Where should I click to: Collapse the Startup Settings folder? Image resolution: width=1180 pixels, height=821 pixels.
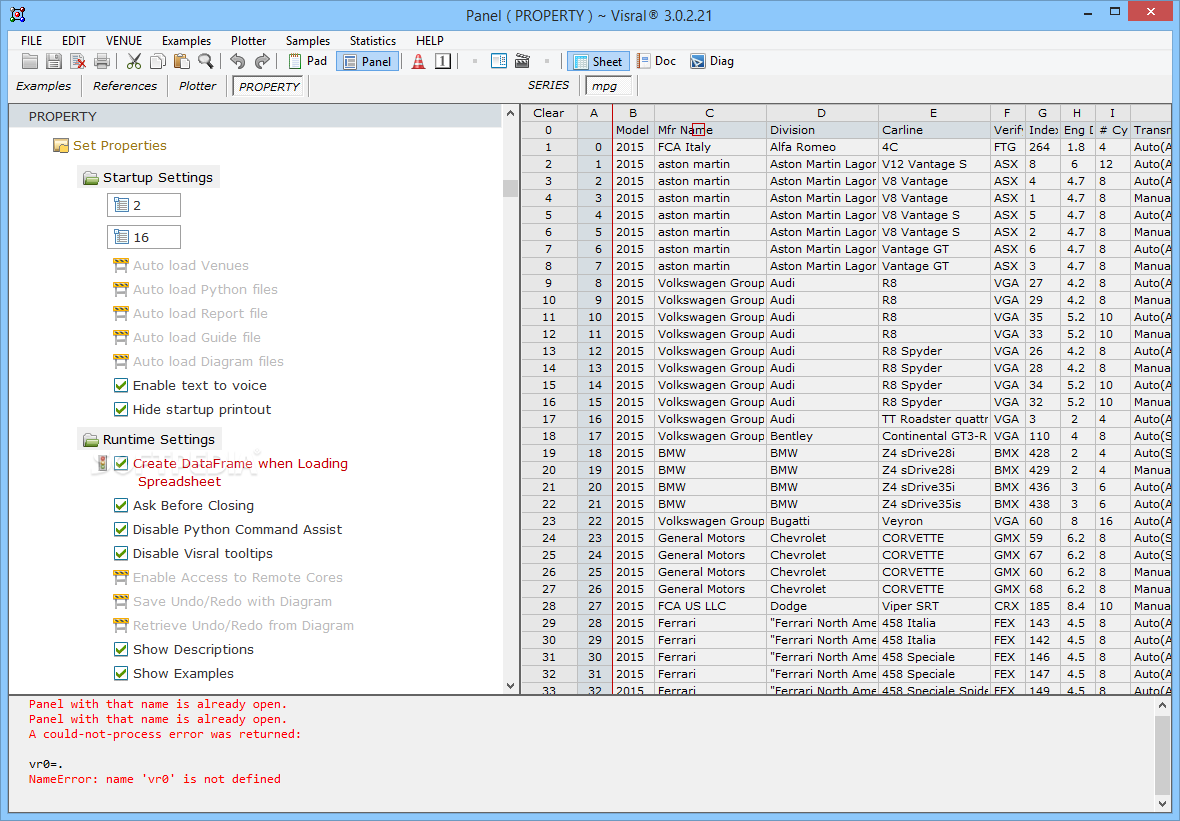[90, 178]
